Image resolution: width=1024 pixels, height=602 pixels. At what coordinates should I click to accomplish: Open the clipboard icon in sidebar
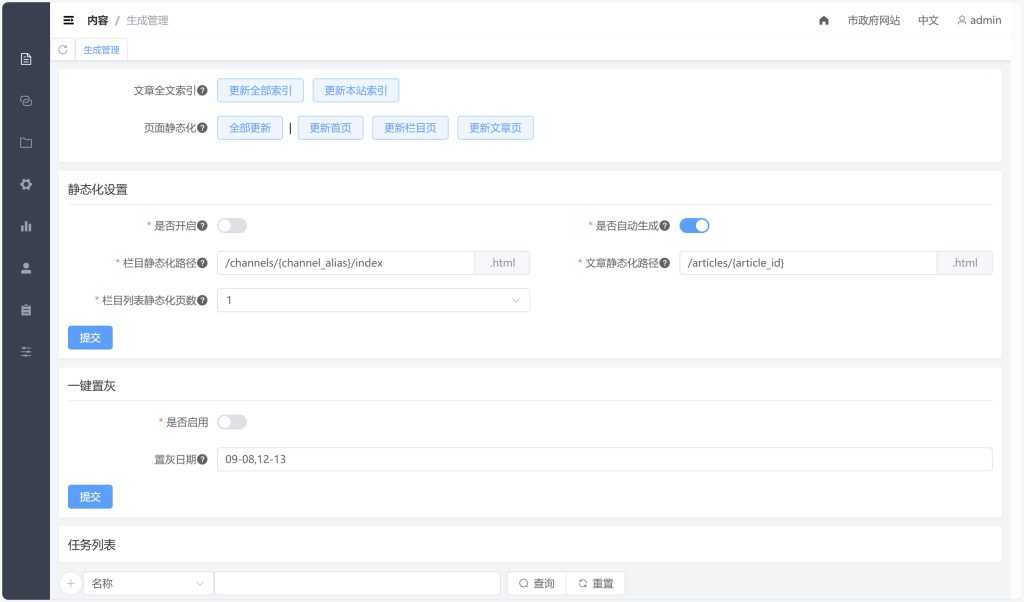(x=26, y=310)
